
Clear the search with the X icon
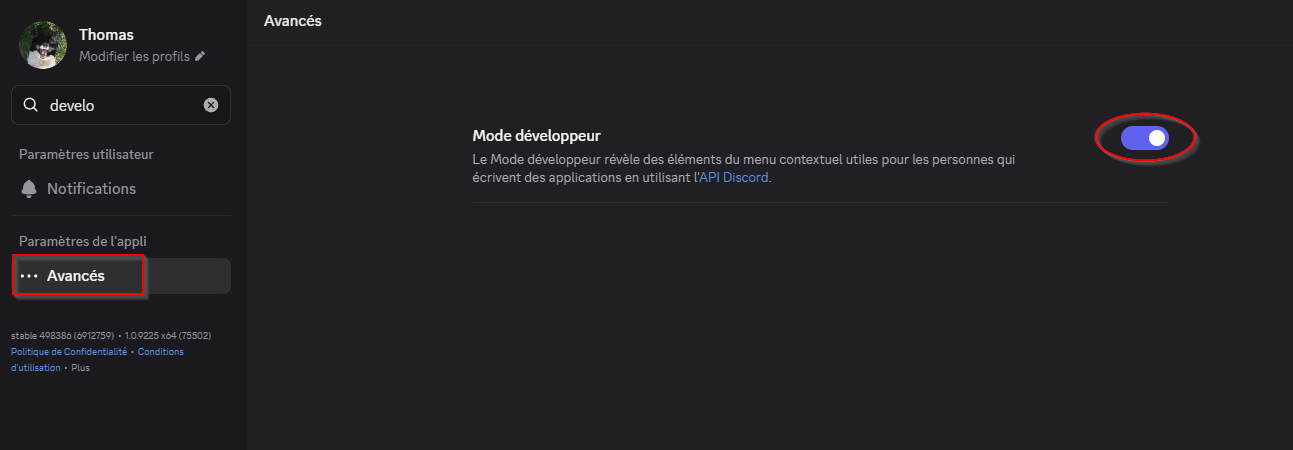(211, 105)
